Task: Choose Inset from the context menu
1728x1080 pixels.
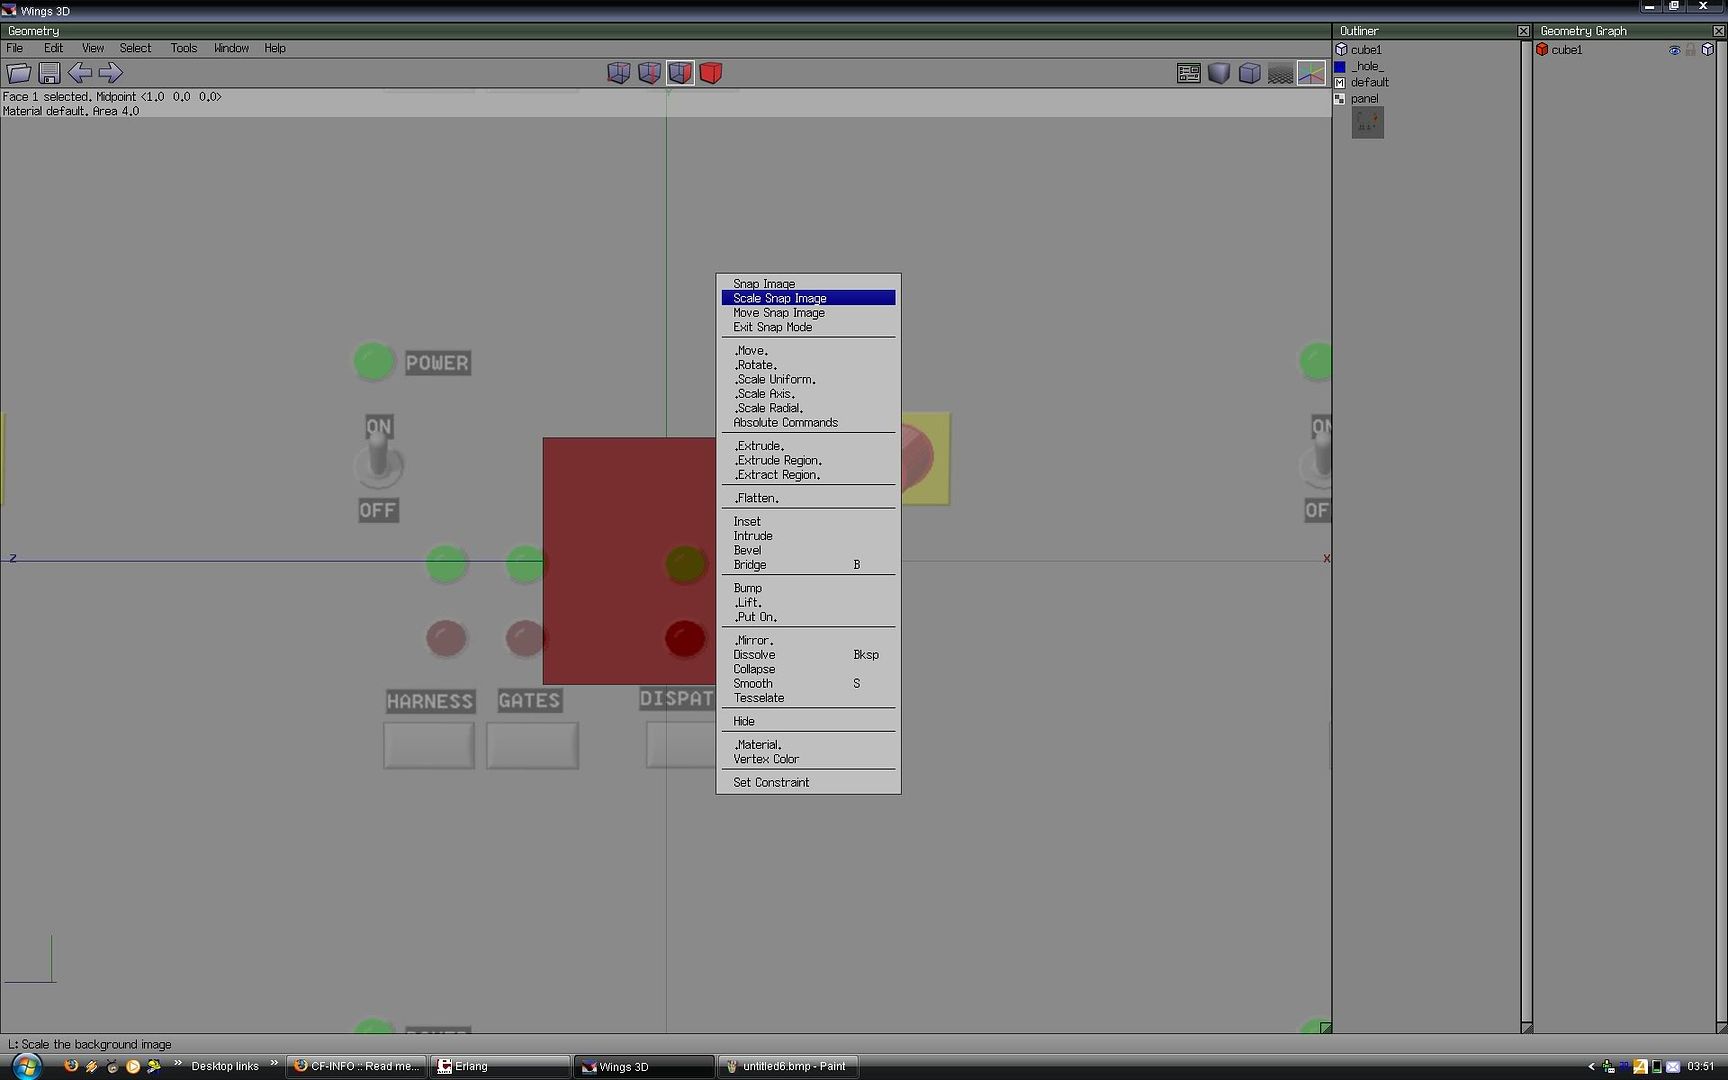Action: pyautogui.click(x=808, y=521)
